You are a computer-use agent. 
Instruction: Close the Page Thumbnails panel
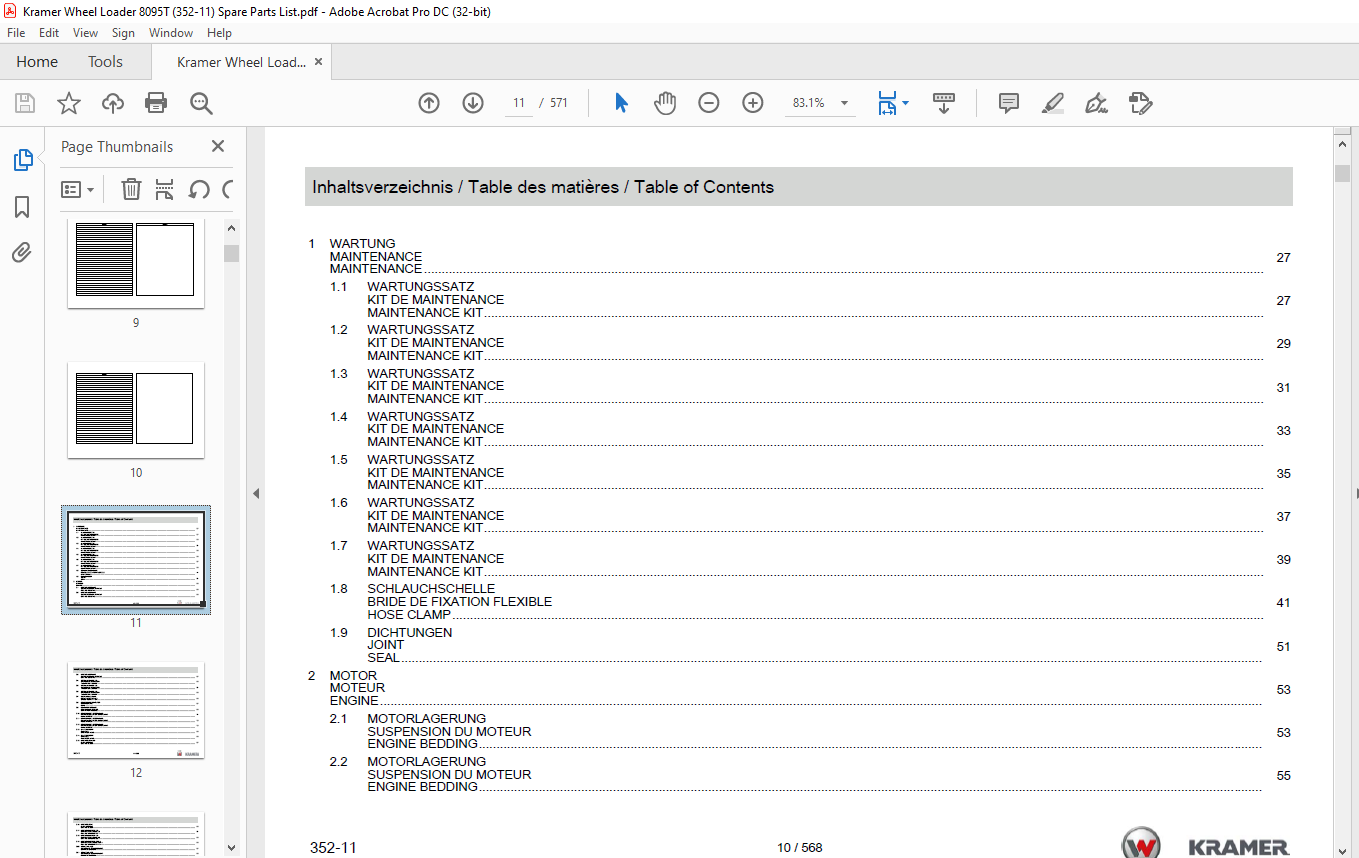[x=218, y=146]
